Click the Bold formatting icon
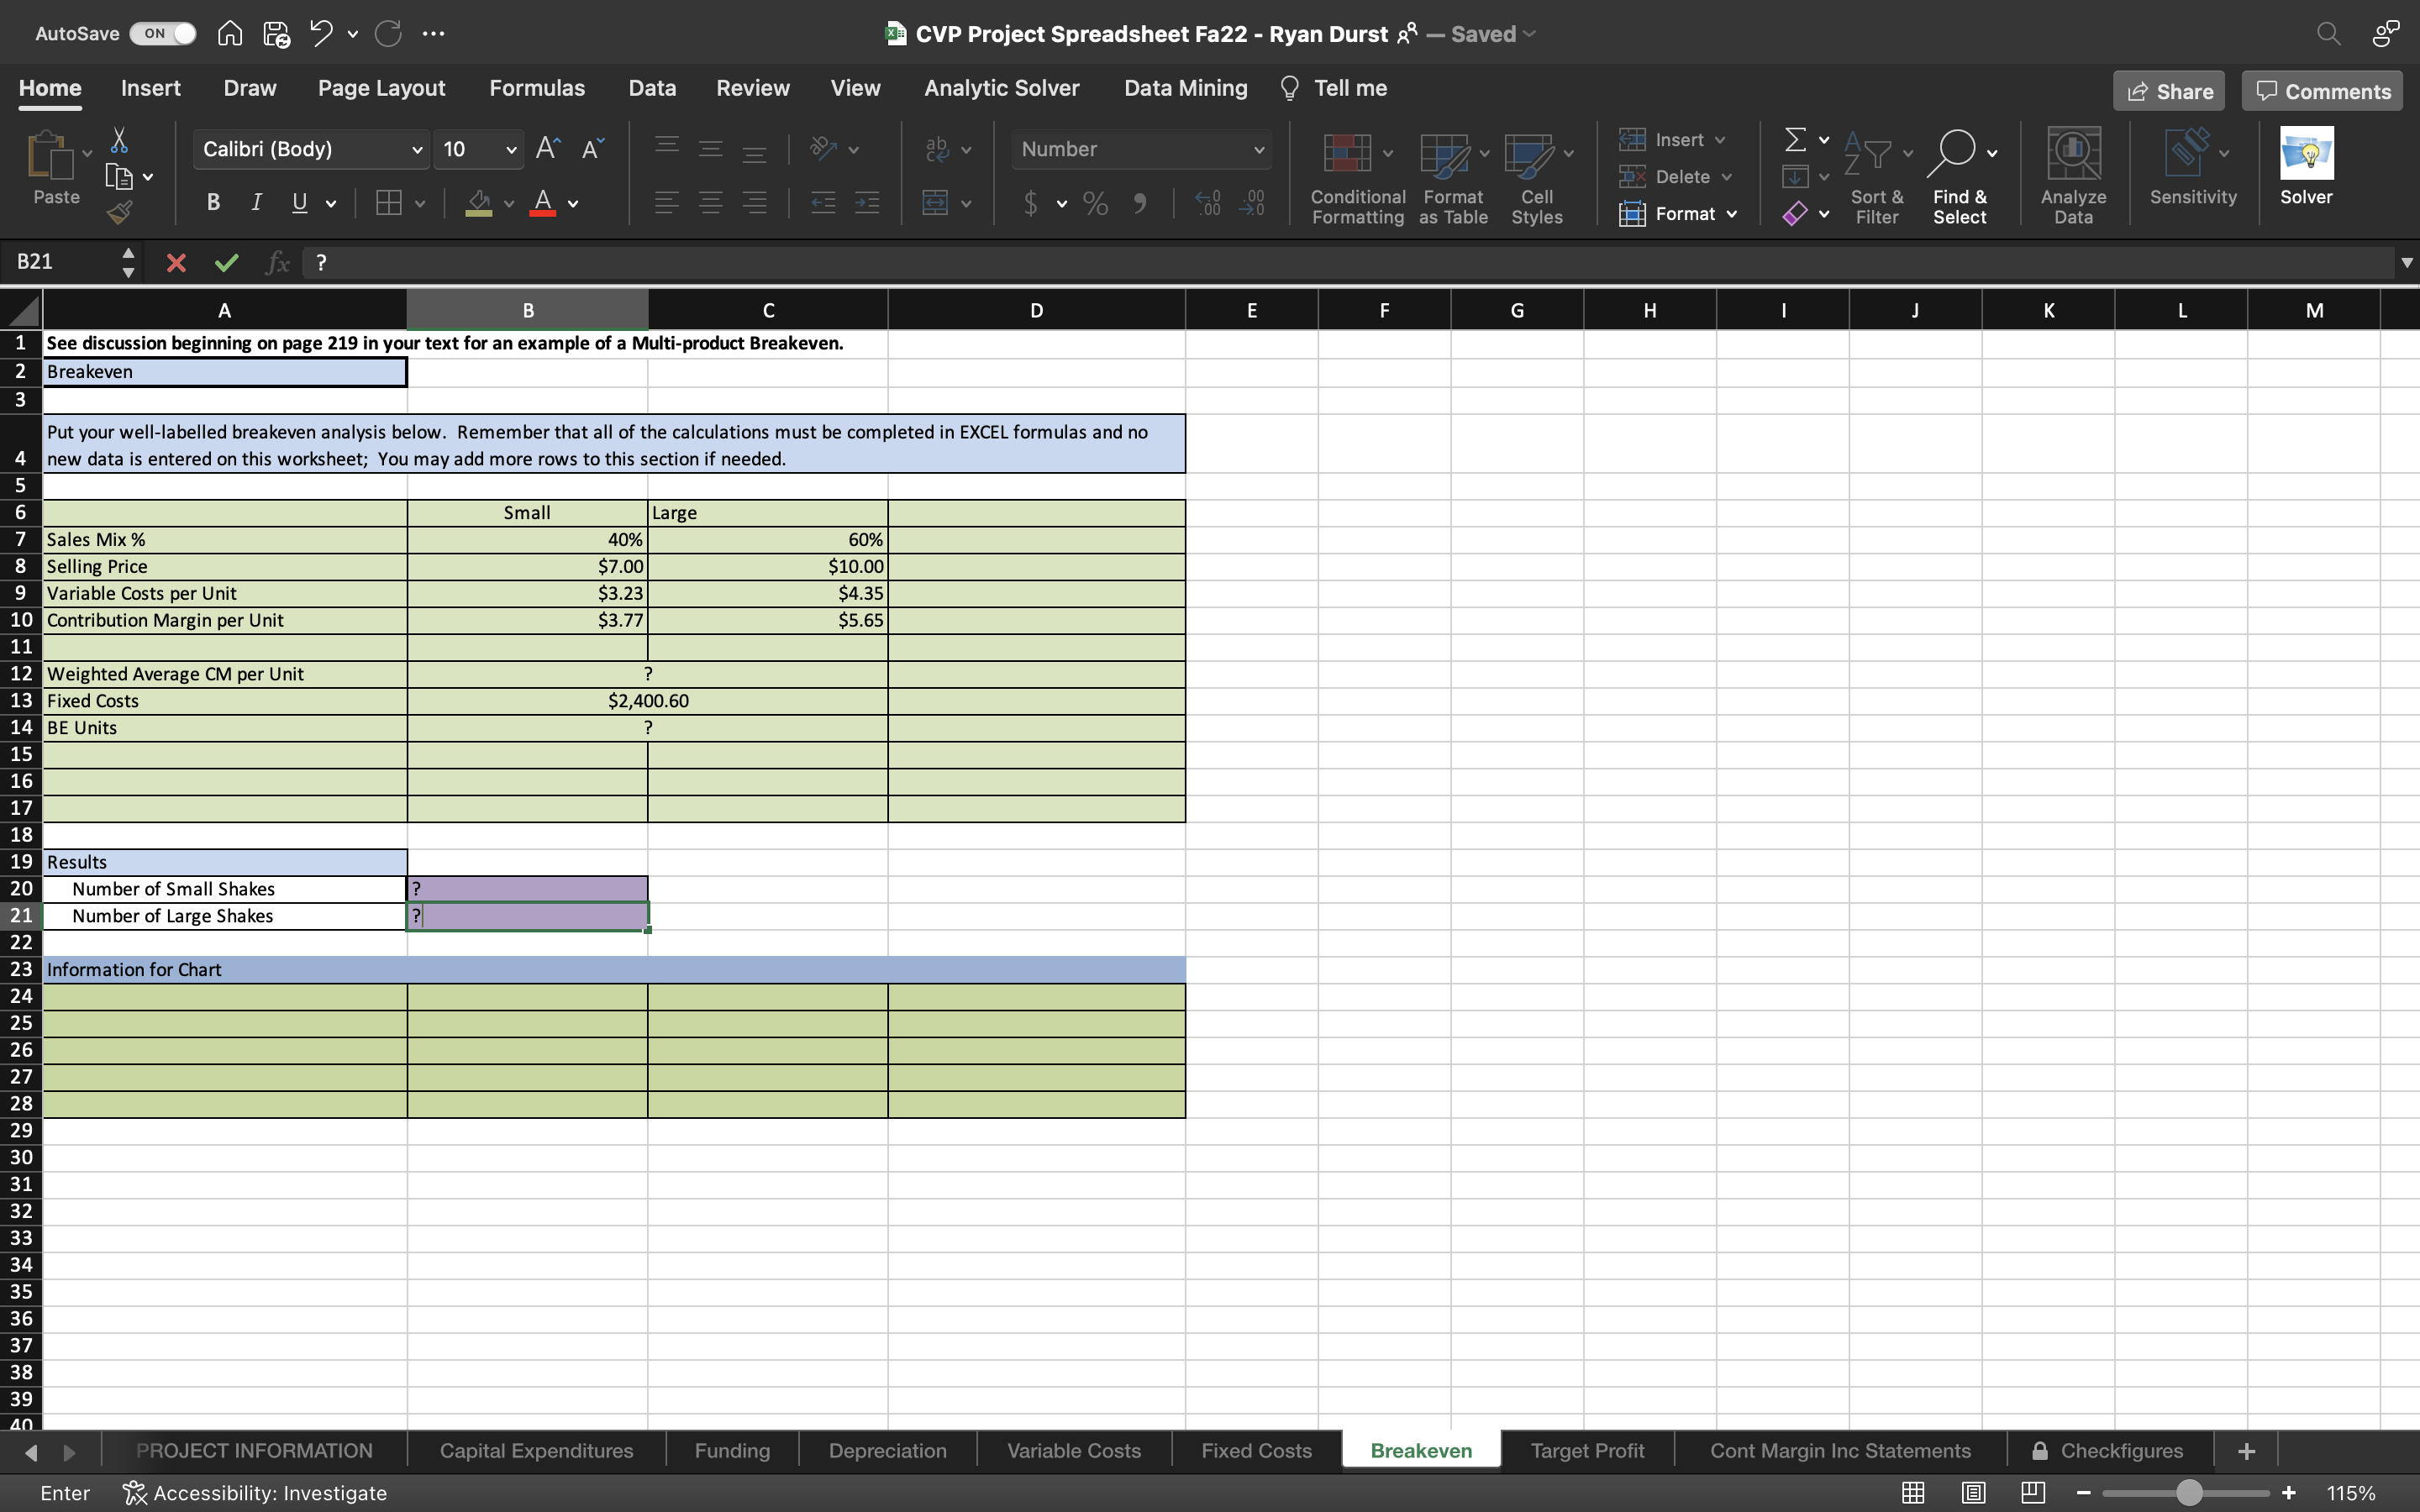Image resolution: width=2420 pixels, height=1512 pixels. pyautogui.click(x=212, y=202)
